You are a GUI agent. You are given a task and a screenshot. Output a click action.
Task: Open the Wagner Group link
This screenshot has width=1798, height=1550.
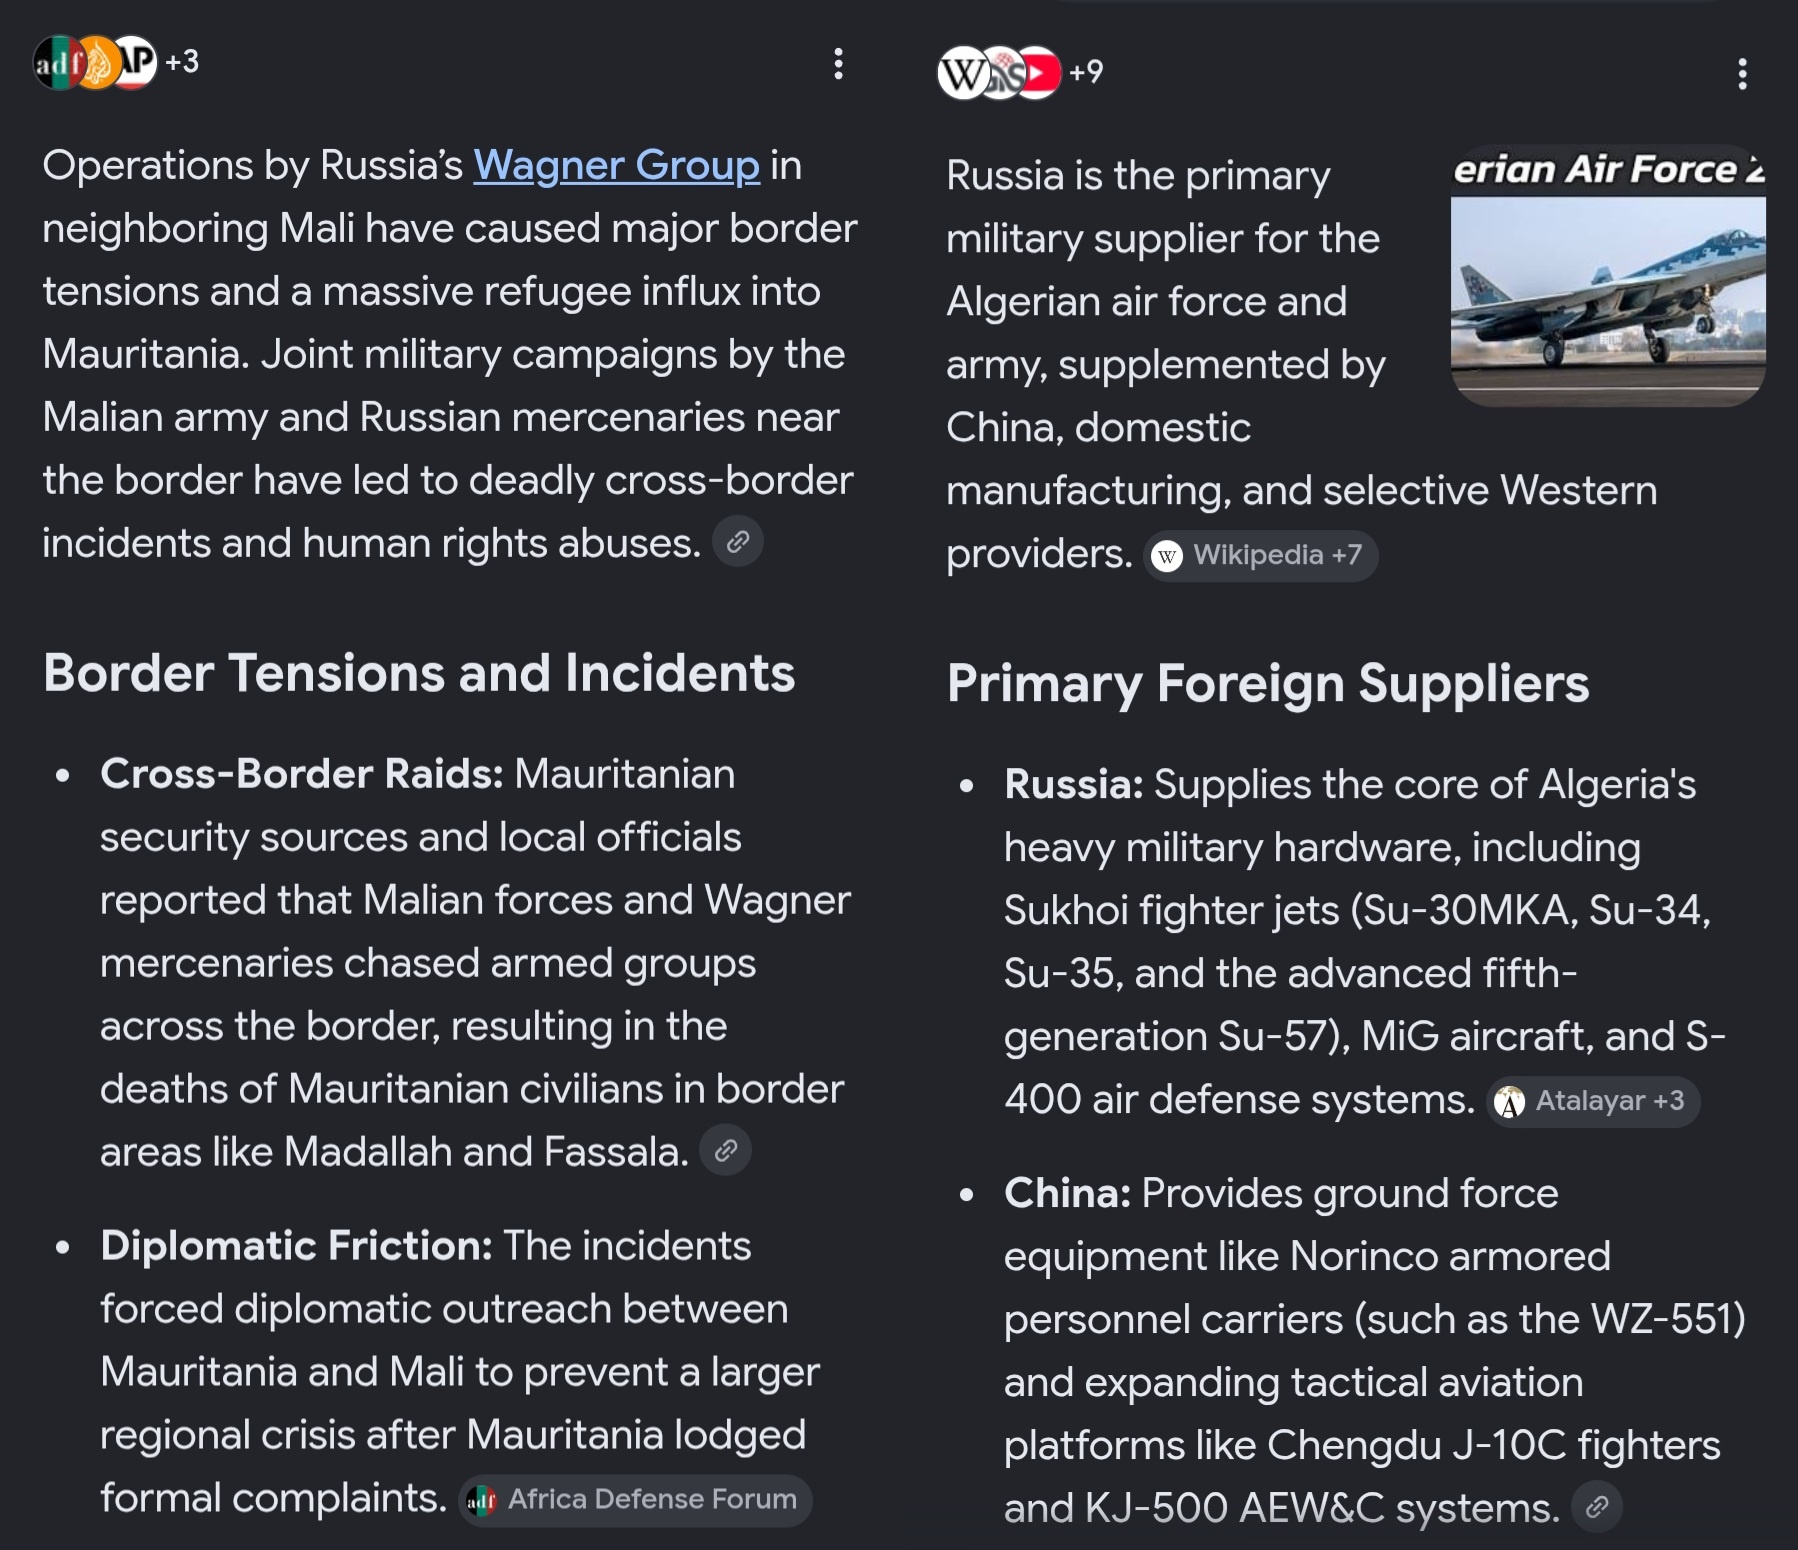[616, 165]
